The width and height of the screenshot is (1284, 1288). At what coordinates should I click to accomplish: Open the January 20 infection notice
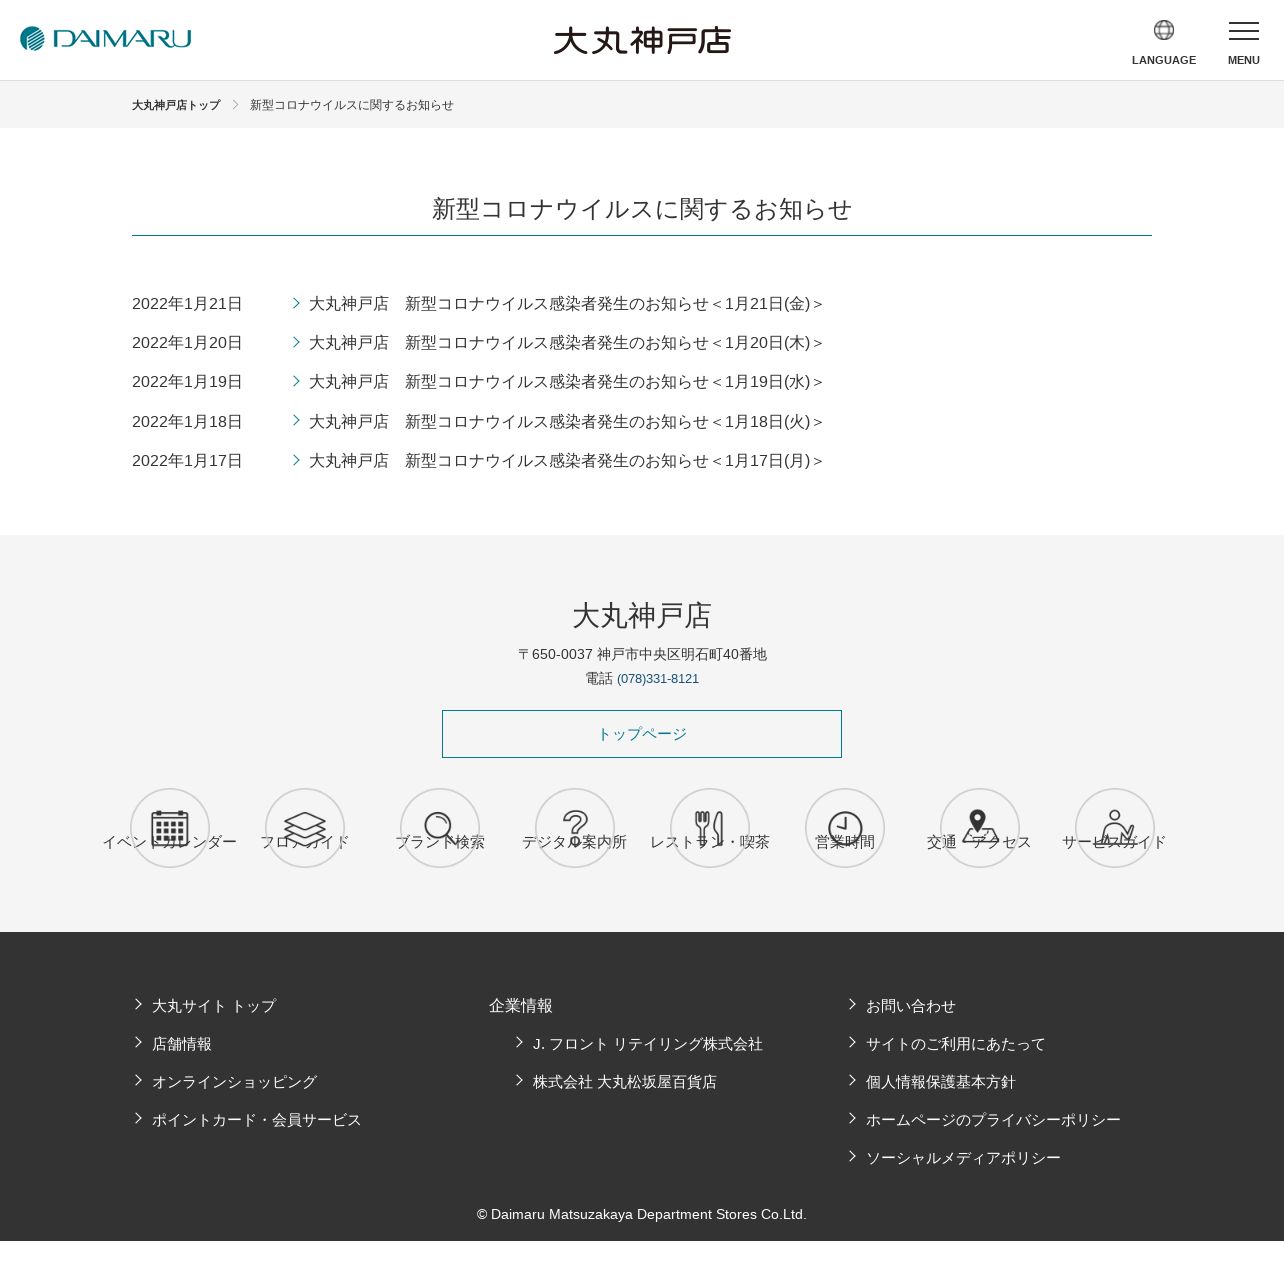566,343
